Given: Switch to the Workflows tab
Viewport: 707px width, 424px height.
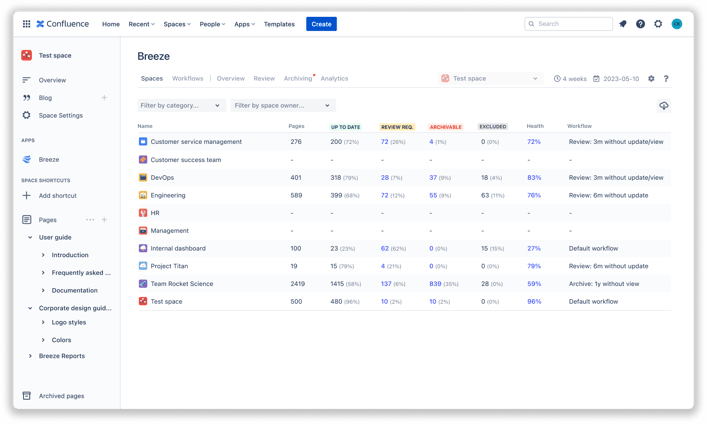Looking at the screenshot, I should pos(188,78).
